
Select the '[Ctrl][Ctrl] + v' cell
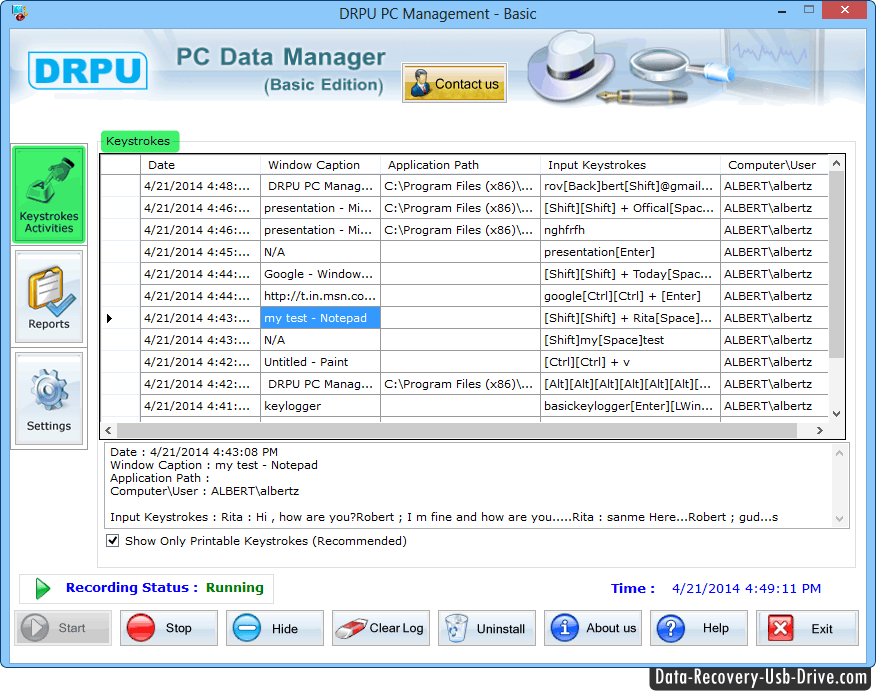coord(630,362)
